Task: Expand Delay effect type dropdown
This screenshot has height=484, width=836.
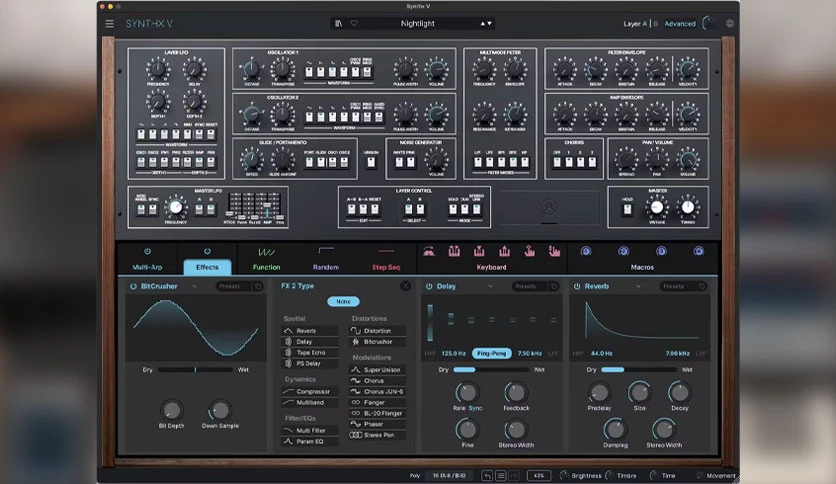Action: [x=491, y=286]
